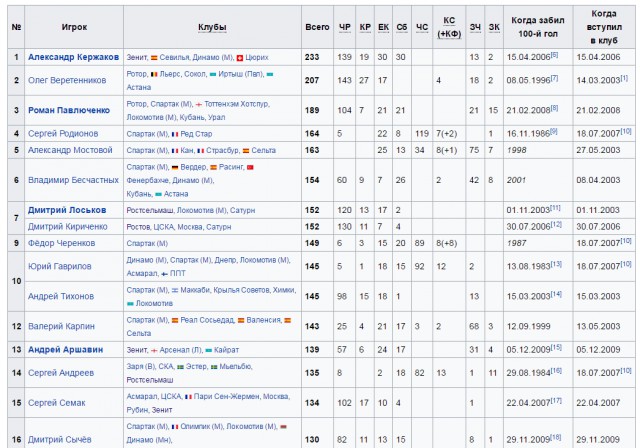This screenshot has height=448, width=640.
Task: Click Spain flag icon before Реал Сосьедад
Action: 175,321
